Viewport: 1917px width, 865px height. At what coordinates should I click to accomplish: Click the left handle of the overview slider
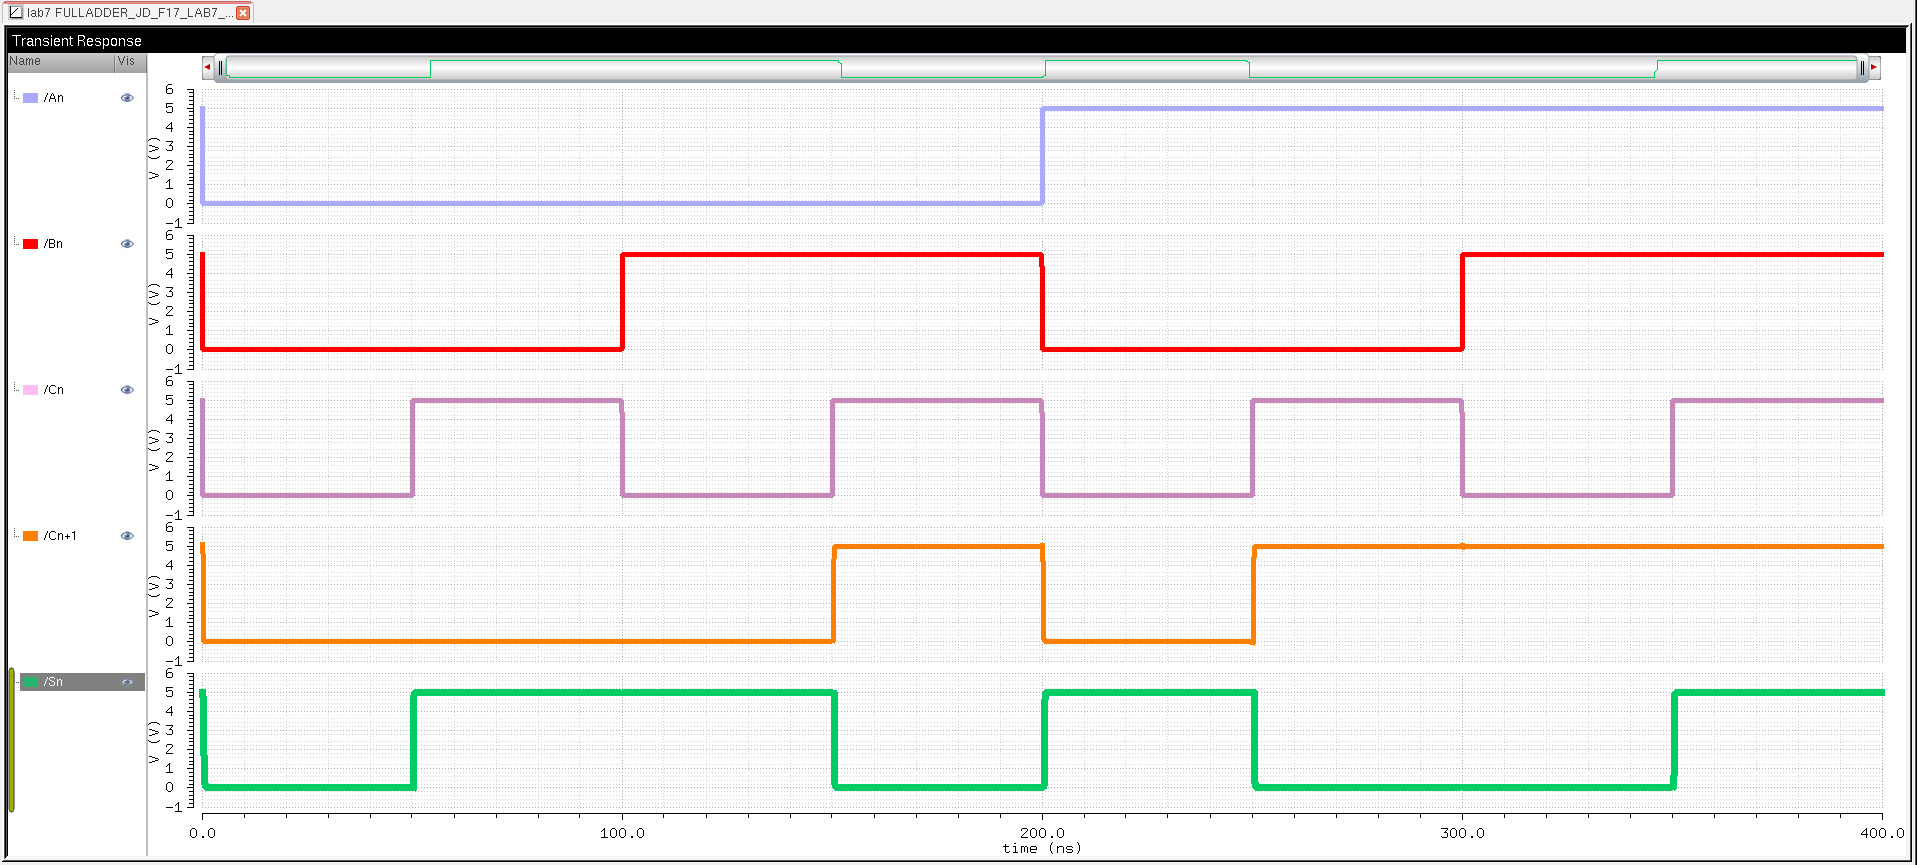pyautogui.click(x=221, y=68)
